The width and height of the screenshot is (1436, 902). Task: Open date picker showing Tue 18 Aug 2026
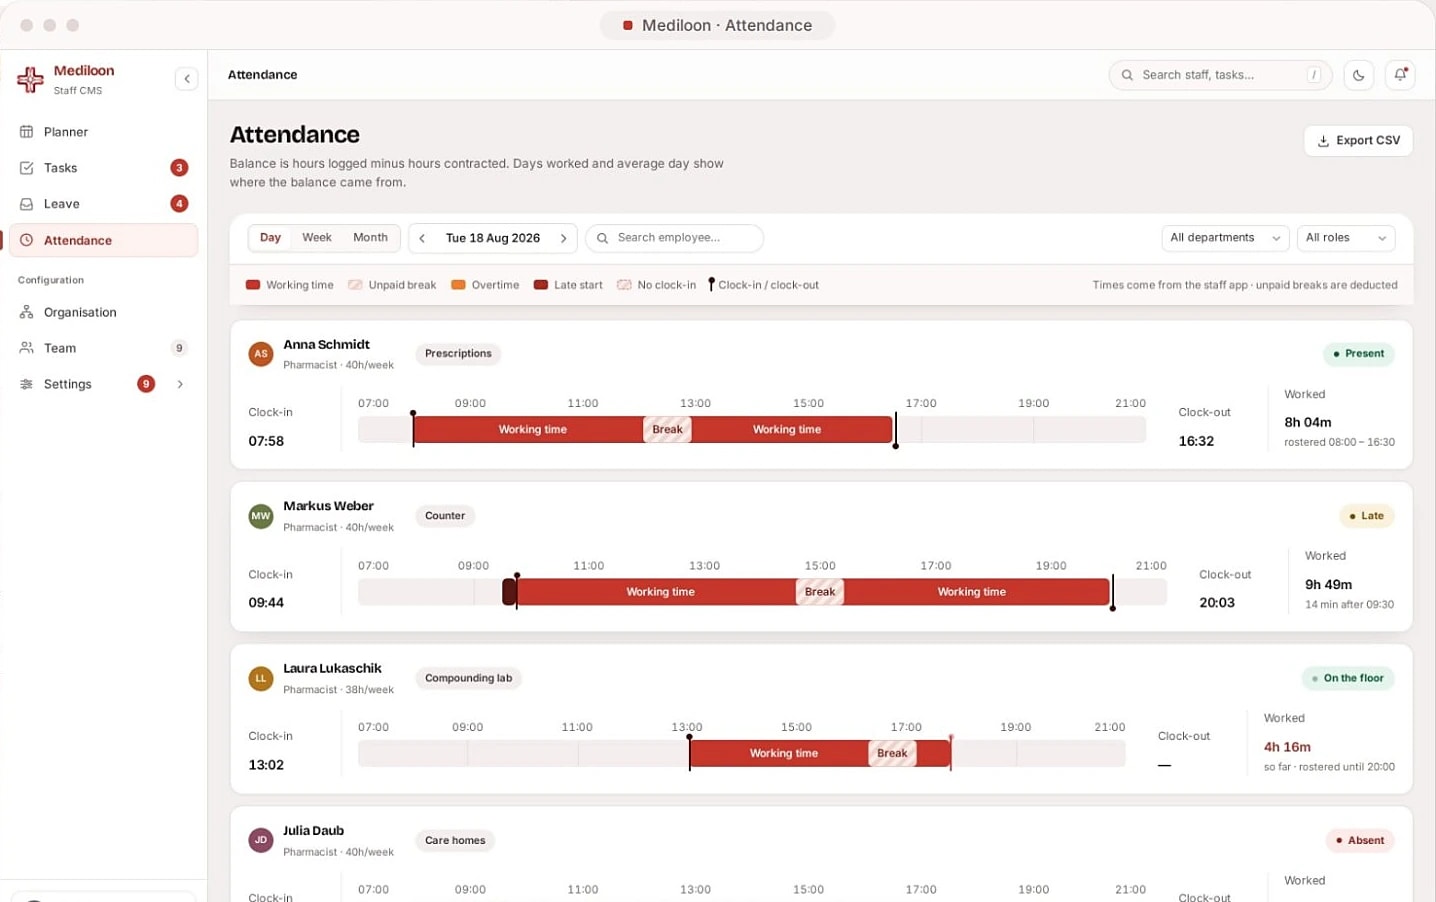click(x=493, y=238)
